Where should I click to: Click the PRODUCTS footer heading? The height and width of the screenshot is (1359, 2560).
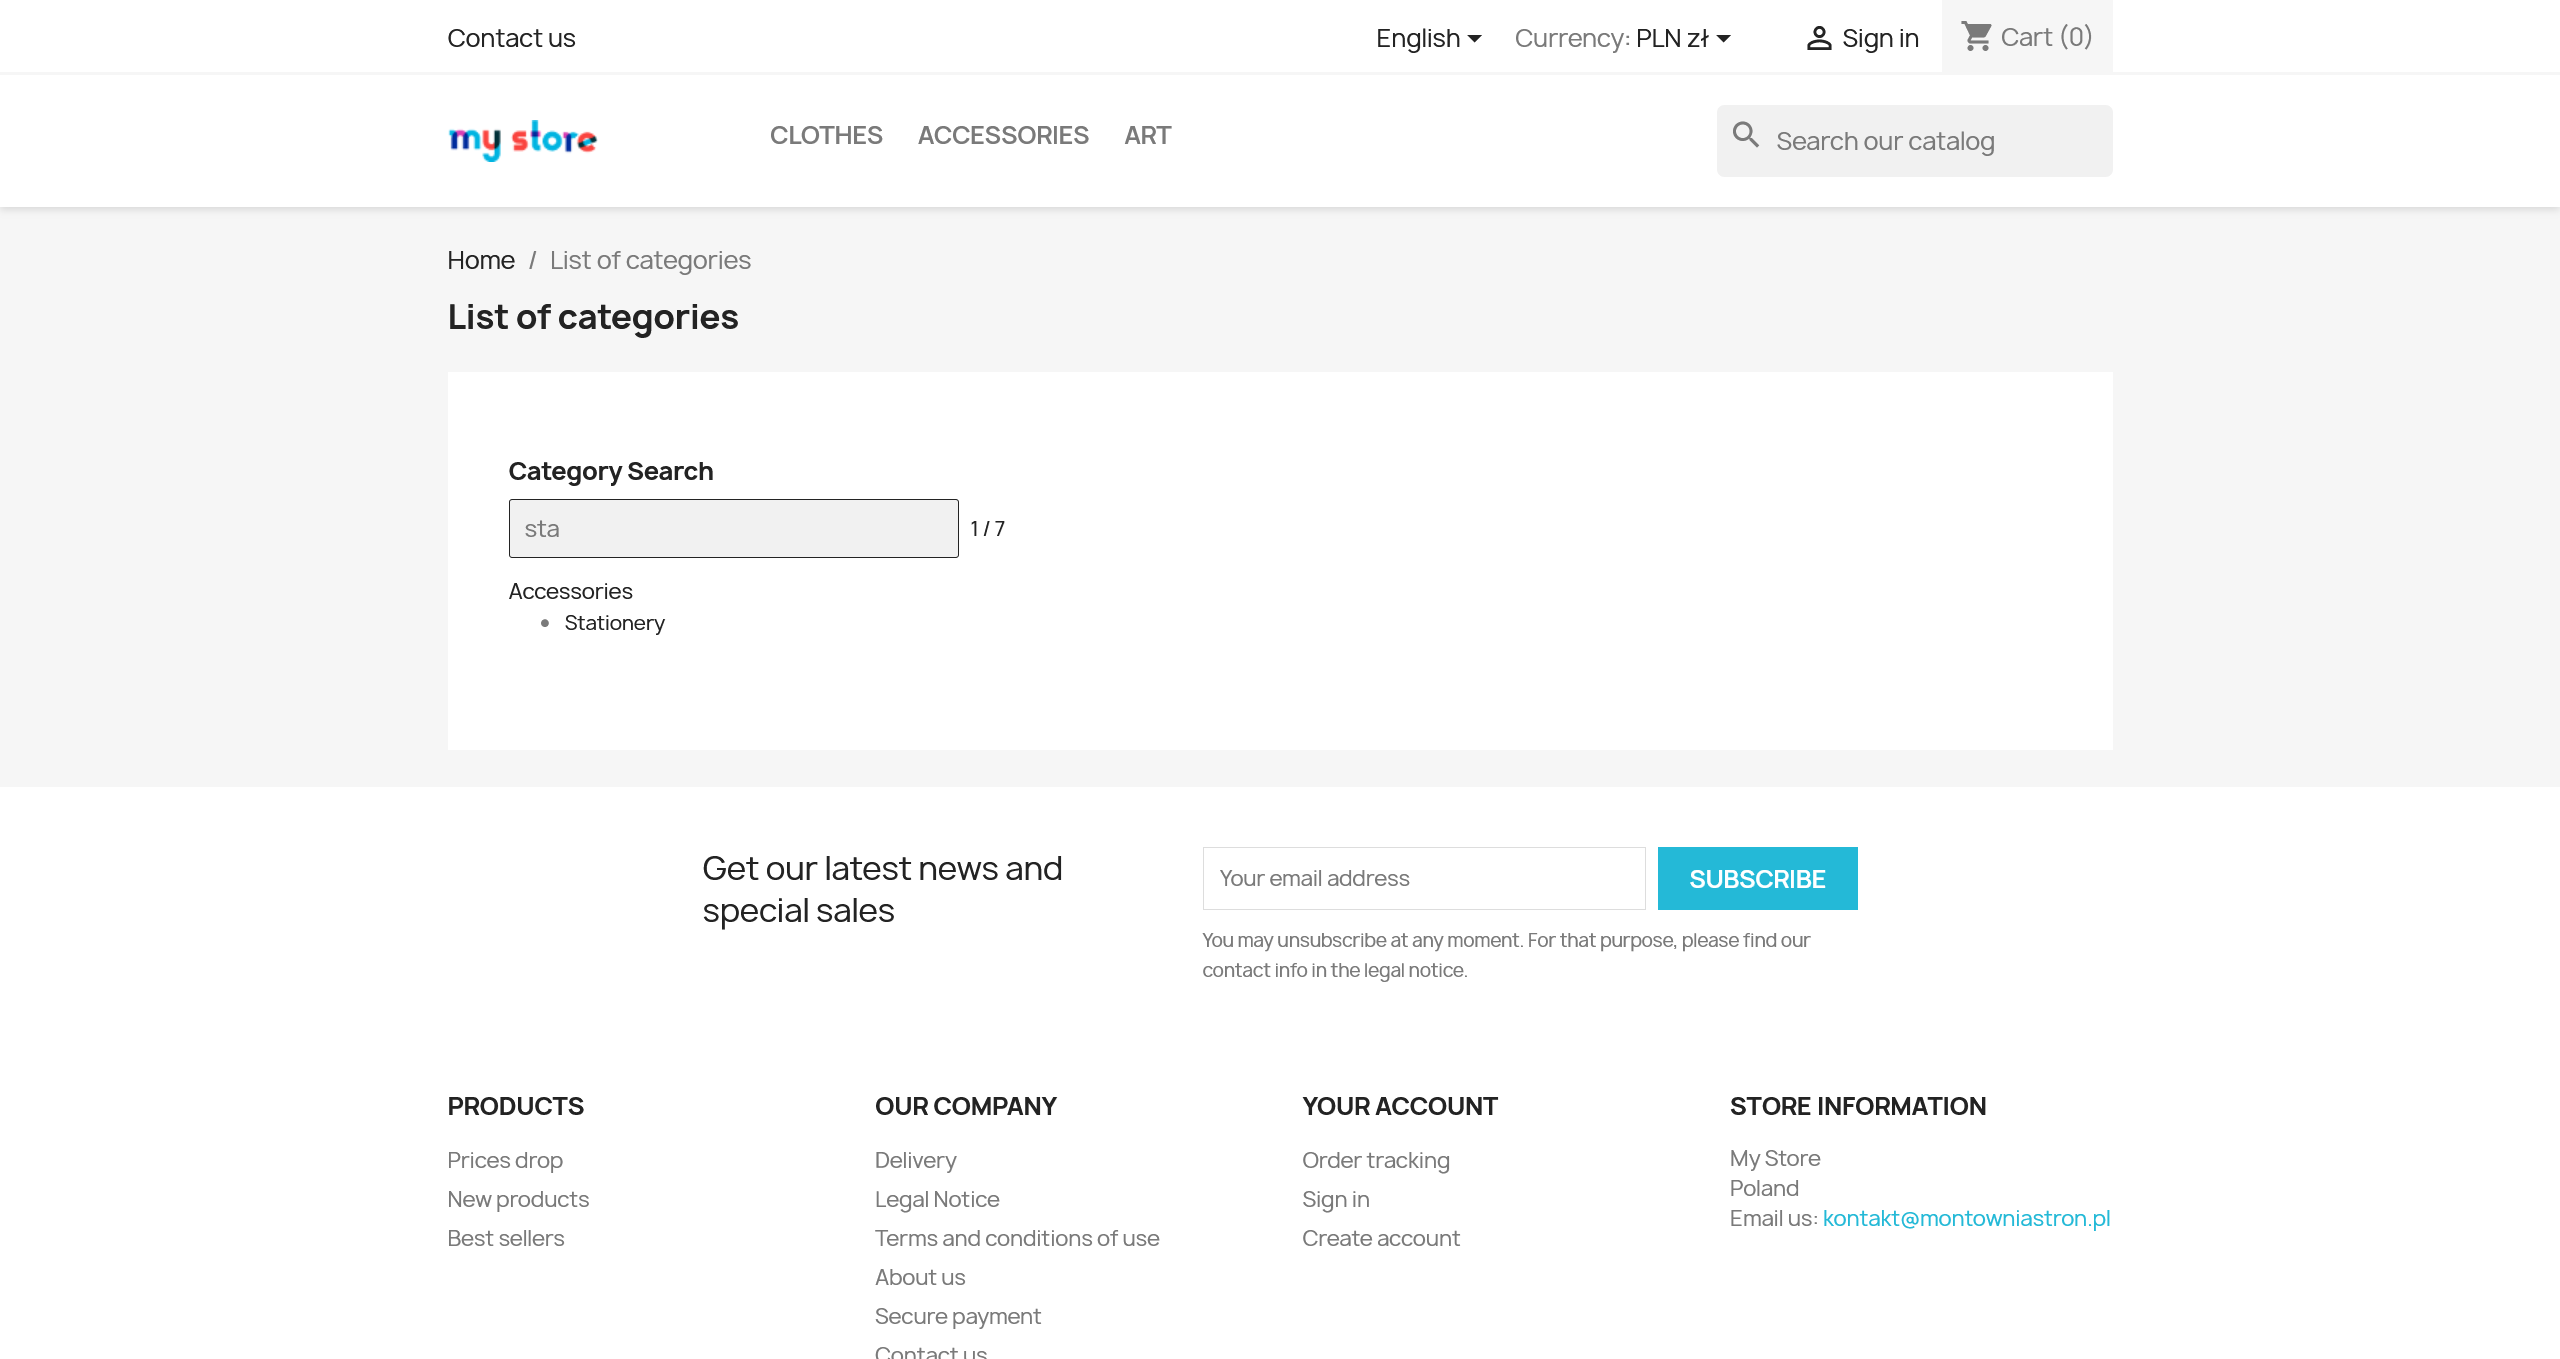point(516,1106)
